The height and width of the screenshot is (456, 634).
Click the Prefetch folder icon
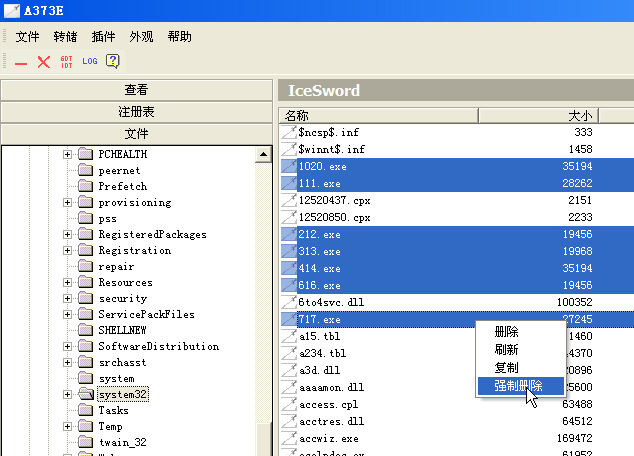(x=85, y=186)
